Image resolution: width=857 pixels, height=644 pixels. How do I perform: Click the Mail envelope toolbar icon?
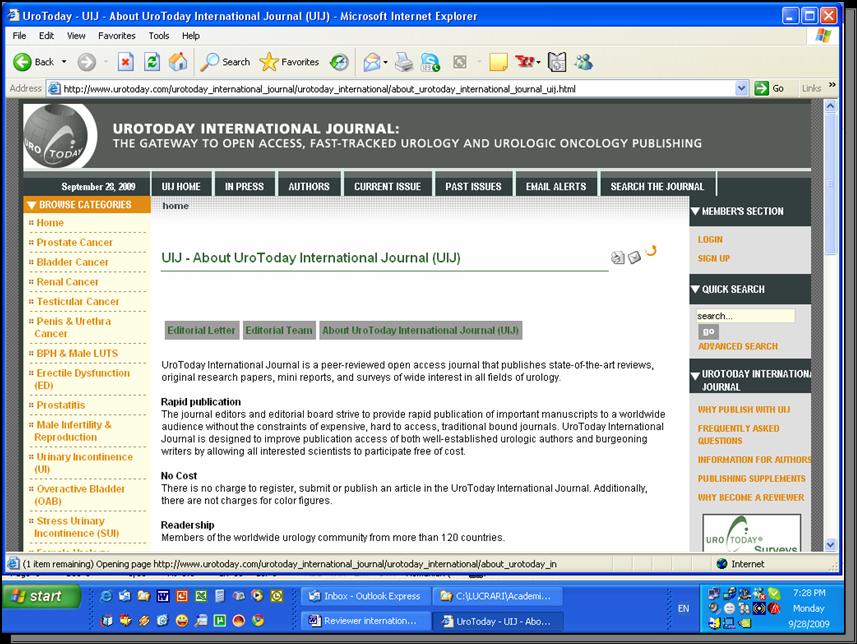[372, 62]
